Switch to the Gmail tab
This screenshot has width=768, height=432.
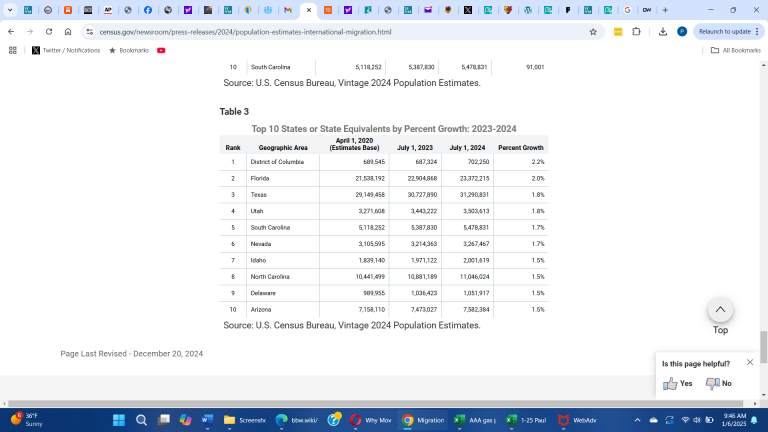click(287, 10)
